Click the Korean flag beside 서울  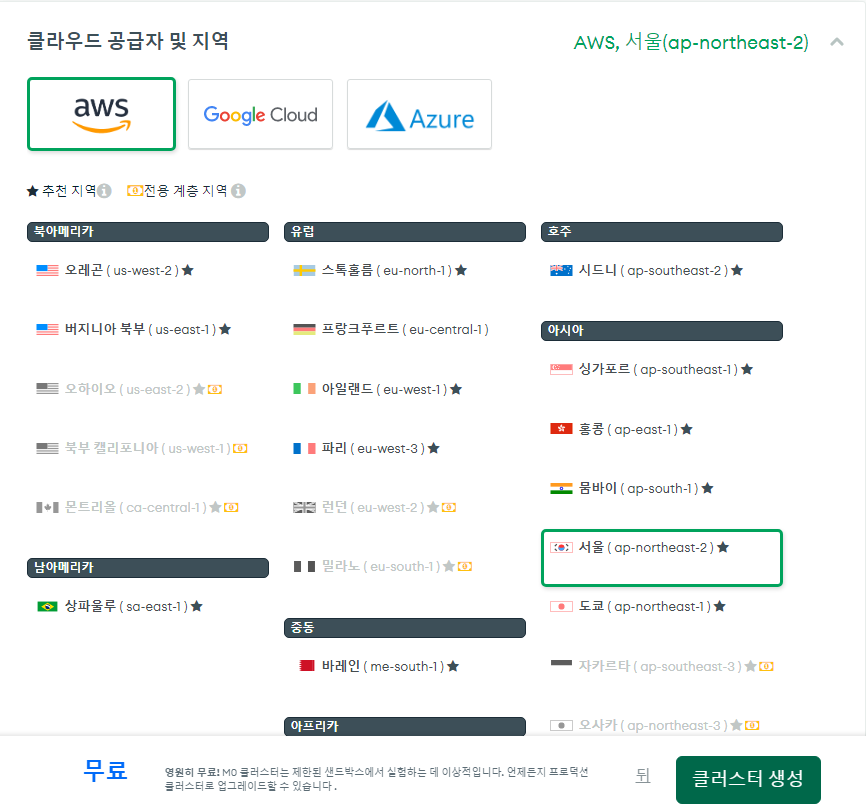pyautogui.click(x=561, y=547)
